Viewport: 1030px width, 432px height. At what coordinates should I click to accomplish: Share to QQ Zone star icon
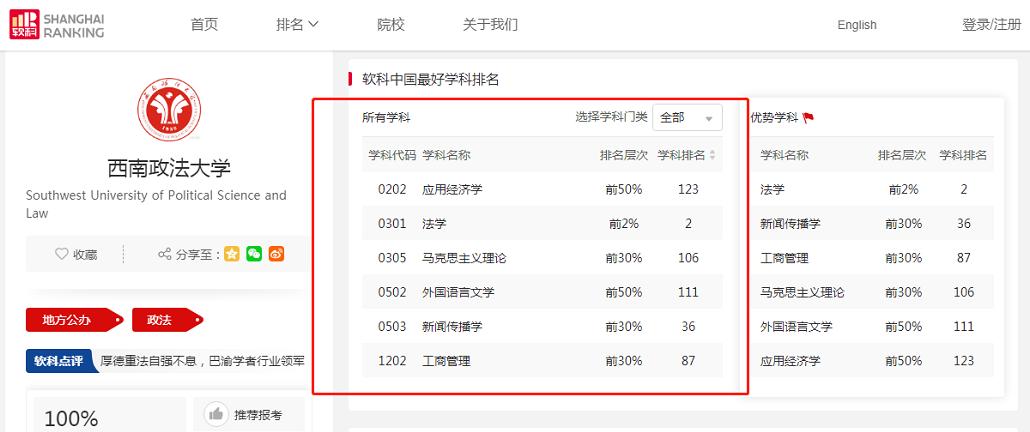coord(231,253)
